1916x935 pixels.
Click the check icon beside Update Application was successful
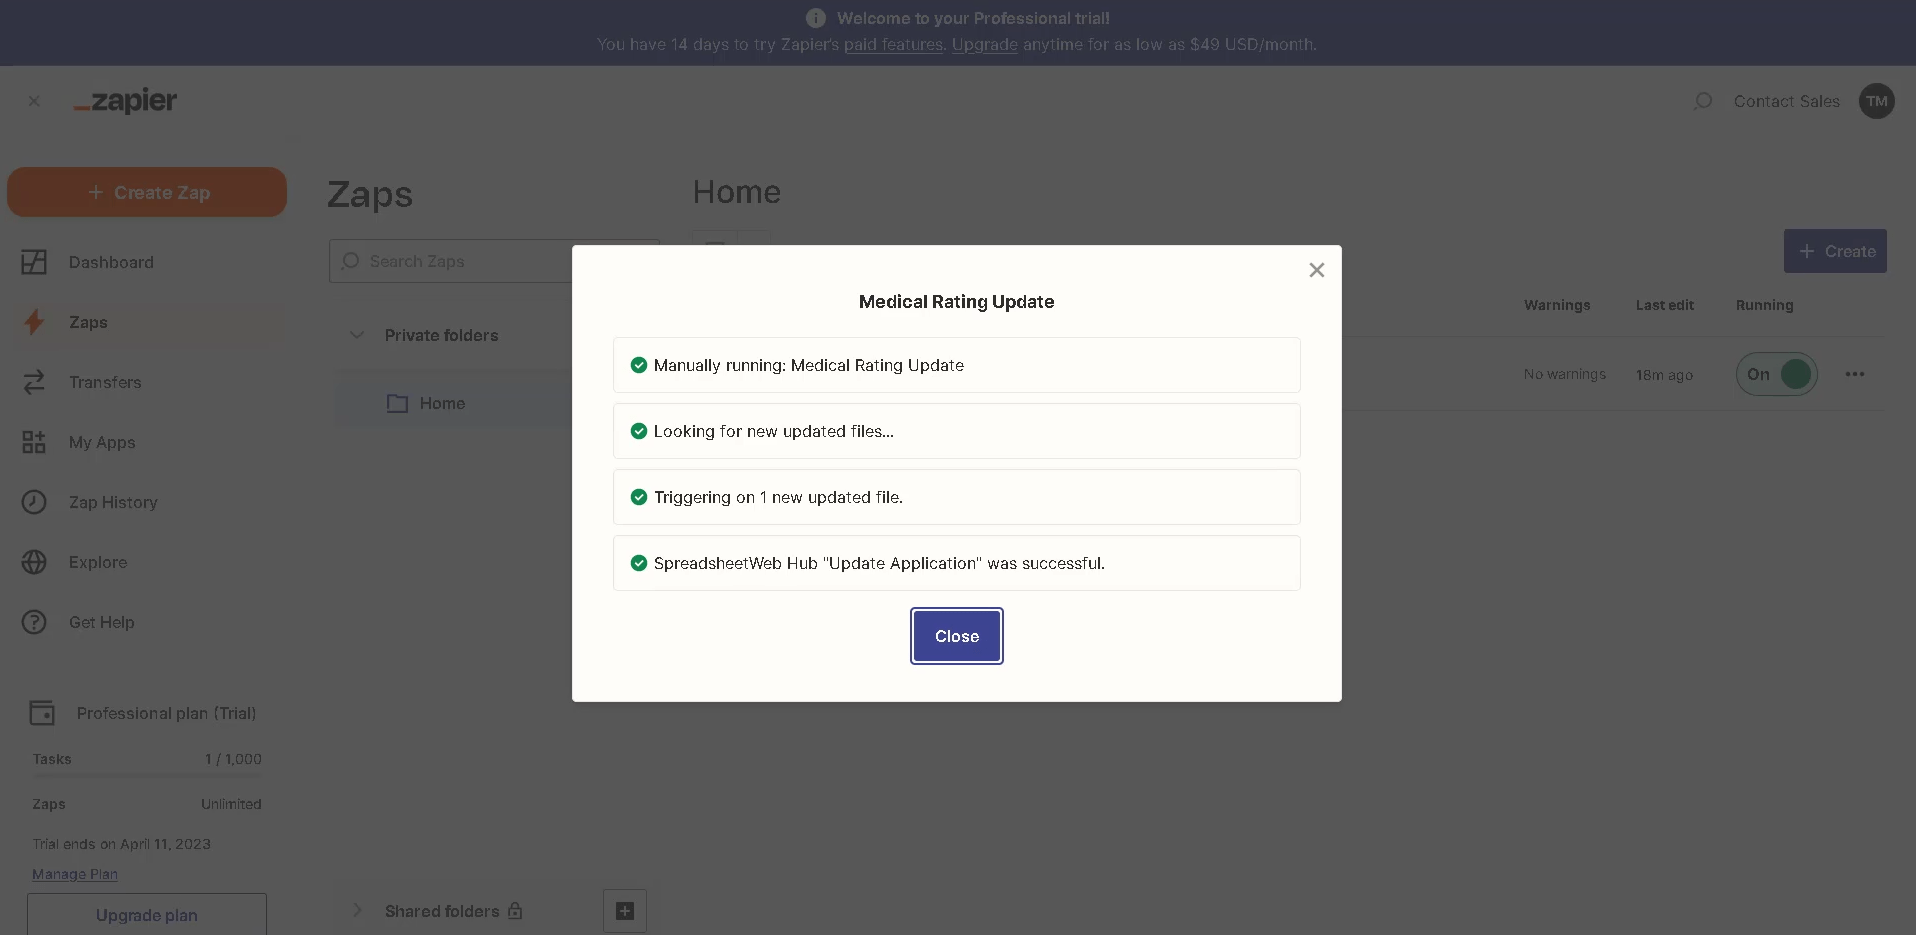(638, 563)
